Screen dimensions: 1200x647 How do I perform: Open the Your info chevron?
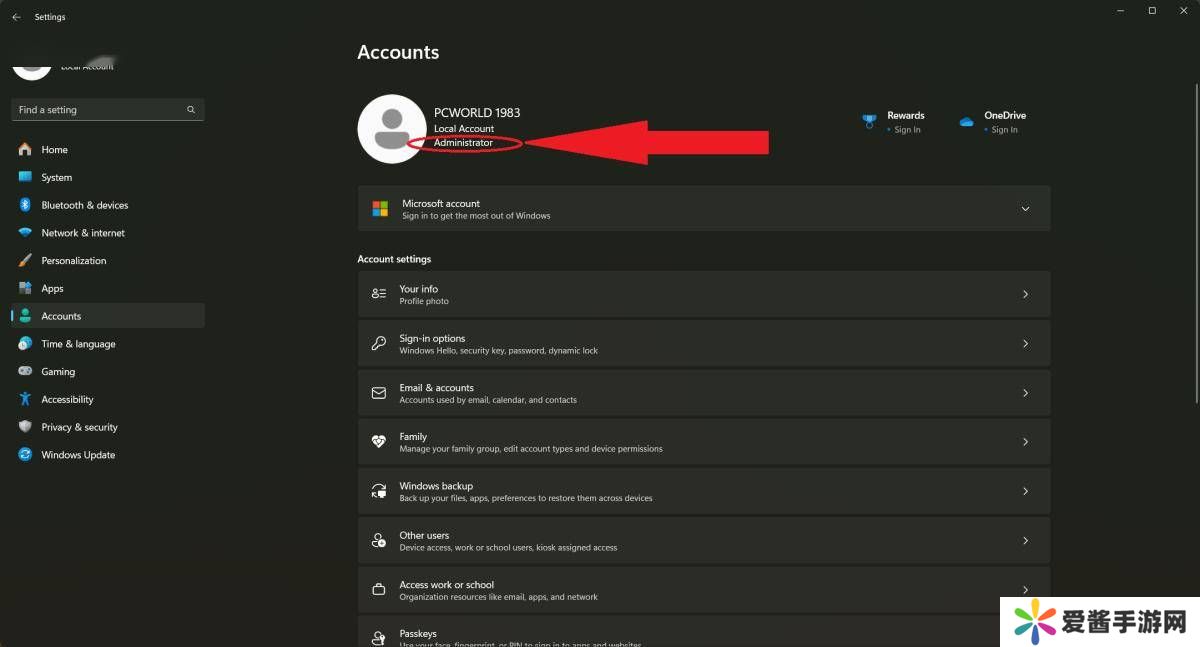(1025, 294)
